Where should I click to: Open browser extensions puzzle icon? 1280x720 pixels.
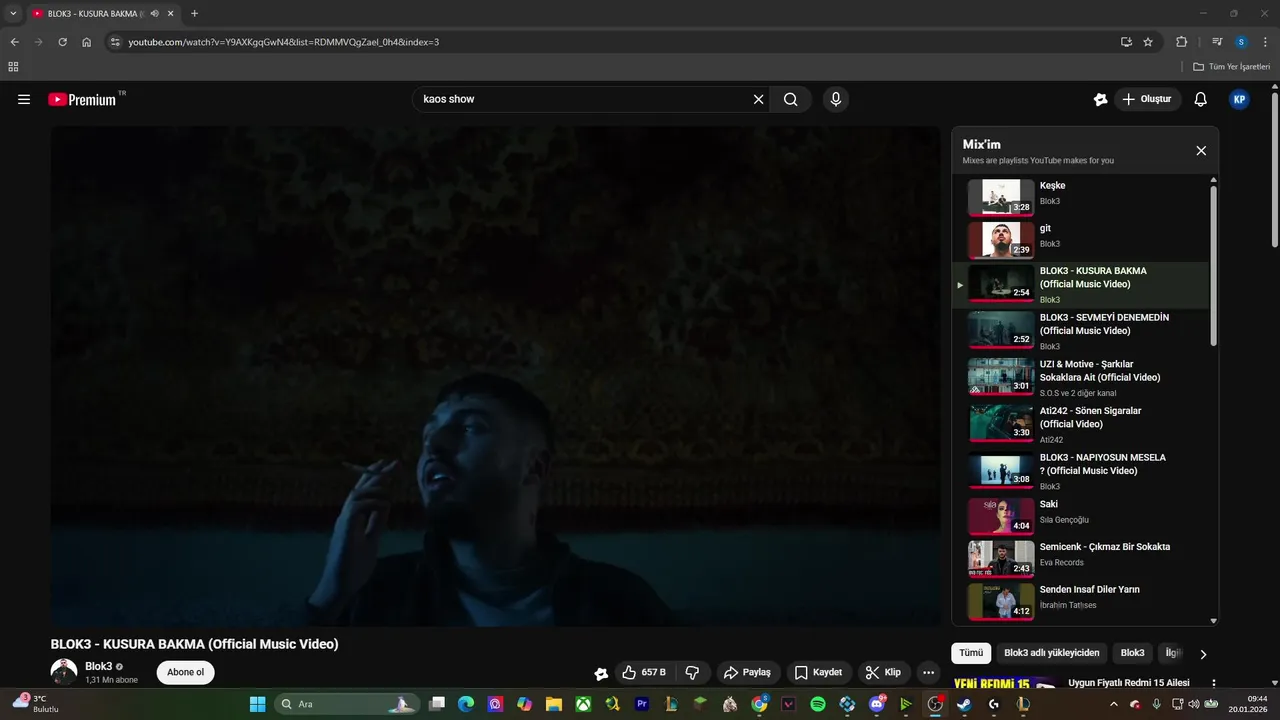pyautogui.click(x=1182, y=42)
